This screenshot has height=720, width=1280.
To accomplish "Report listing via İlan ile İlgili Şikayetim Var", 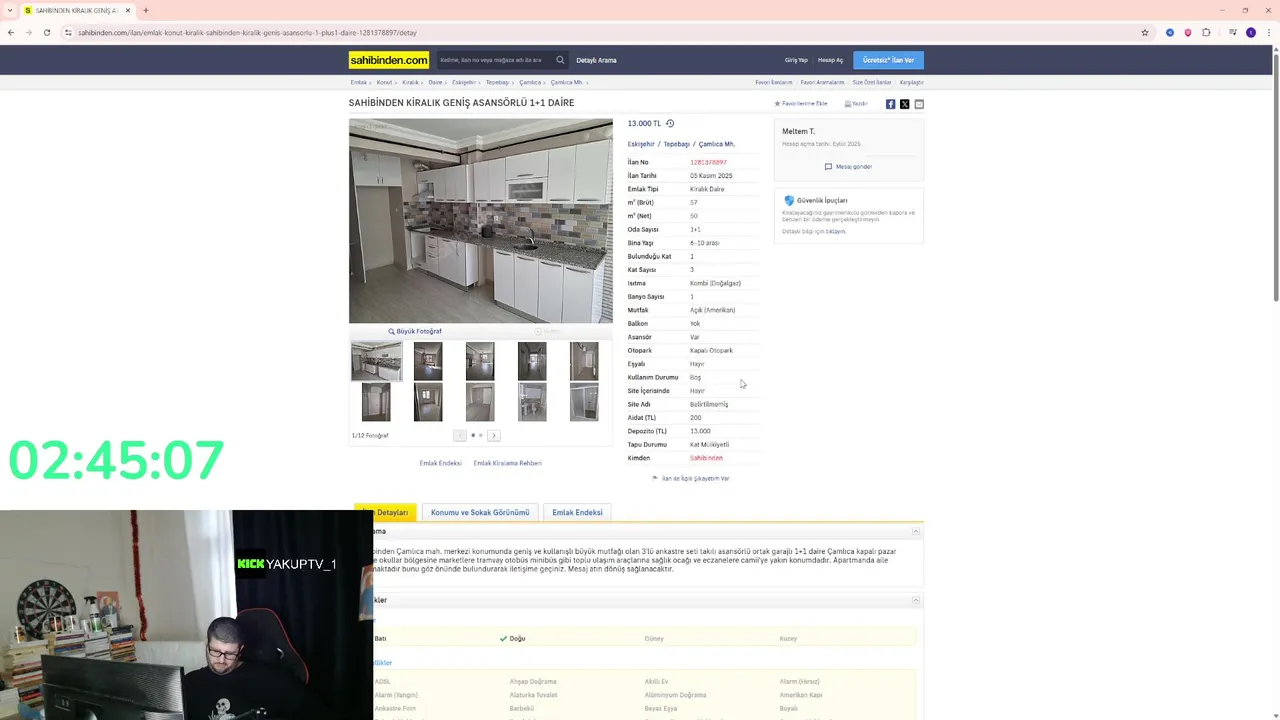I will click(x=691, y=478).
